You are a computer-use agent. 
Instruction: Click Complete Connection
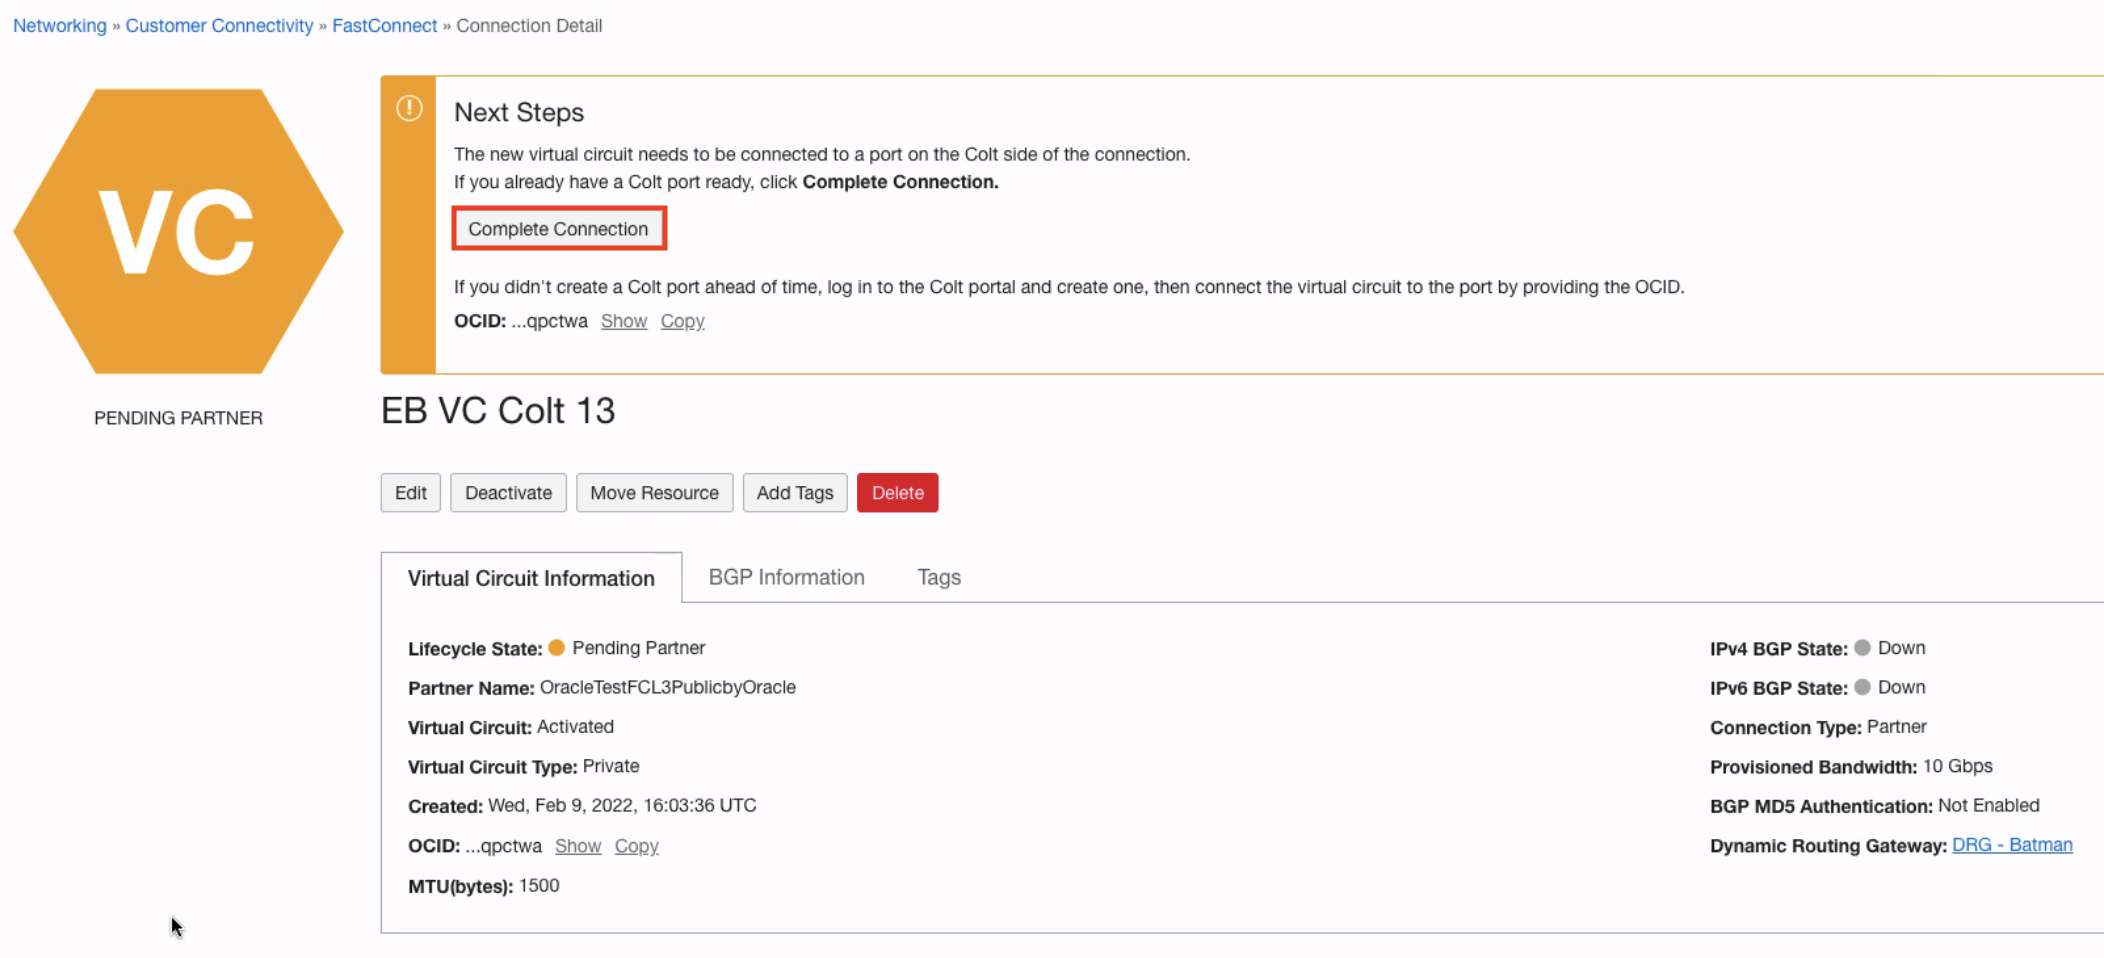click(x=558, y=228)
